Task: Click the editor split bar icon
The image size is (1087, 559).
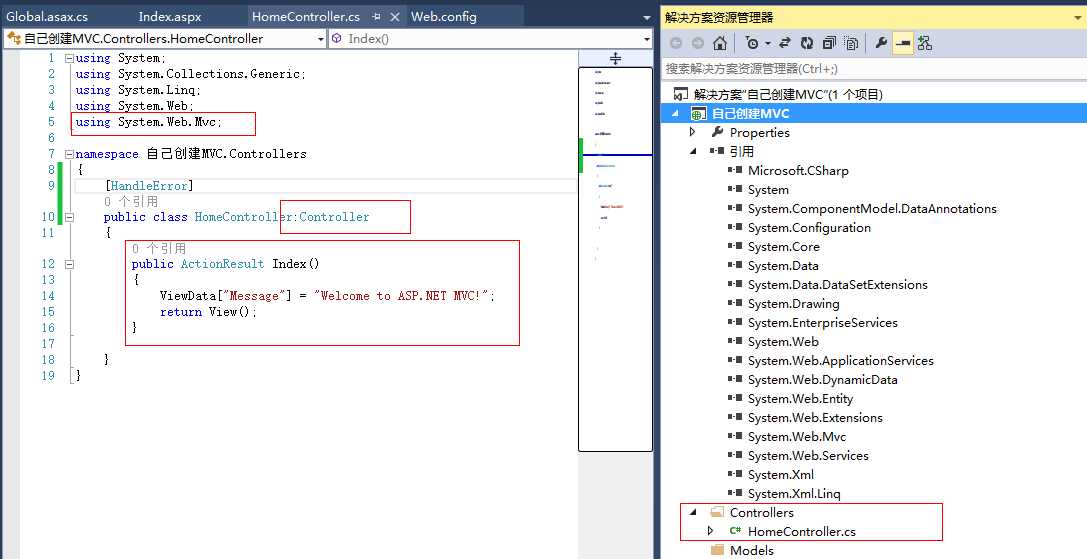Action: tap(615, 58)
